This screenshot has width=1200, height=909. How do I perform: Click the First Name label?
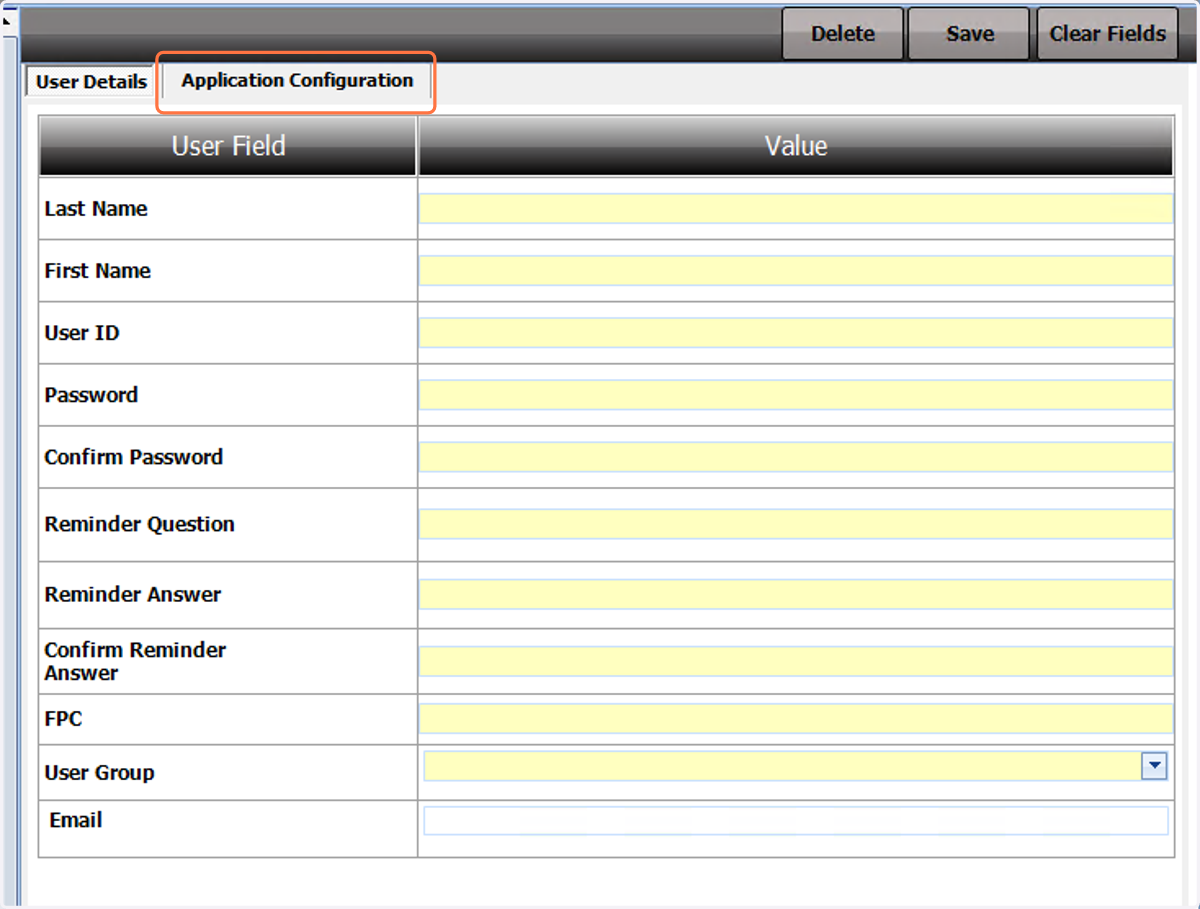tap(98, 271)
